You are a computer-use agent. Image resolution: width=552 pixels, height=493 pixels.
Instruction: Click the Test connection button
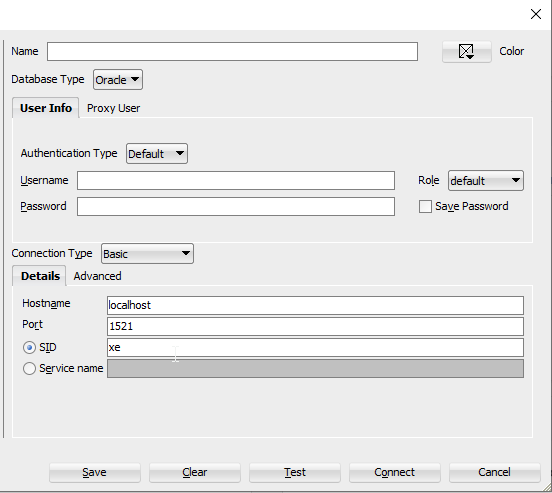(x=295, y=472)
